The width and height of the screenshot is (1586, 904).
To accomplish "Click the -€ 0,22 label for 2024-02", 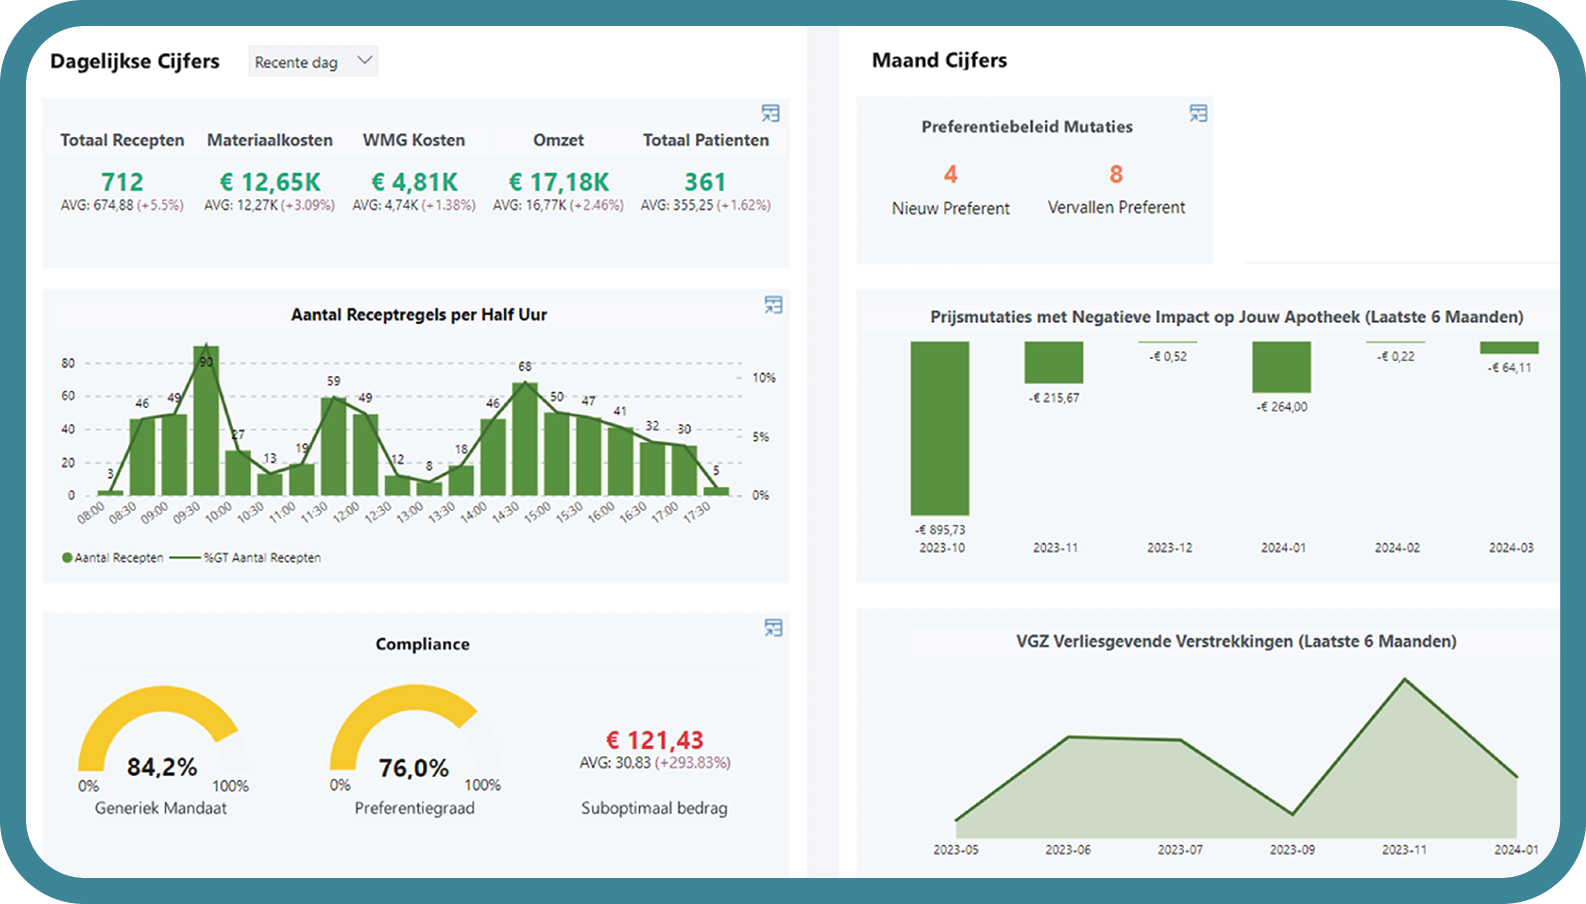I will (x=1396, y=356).
